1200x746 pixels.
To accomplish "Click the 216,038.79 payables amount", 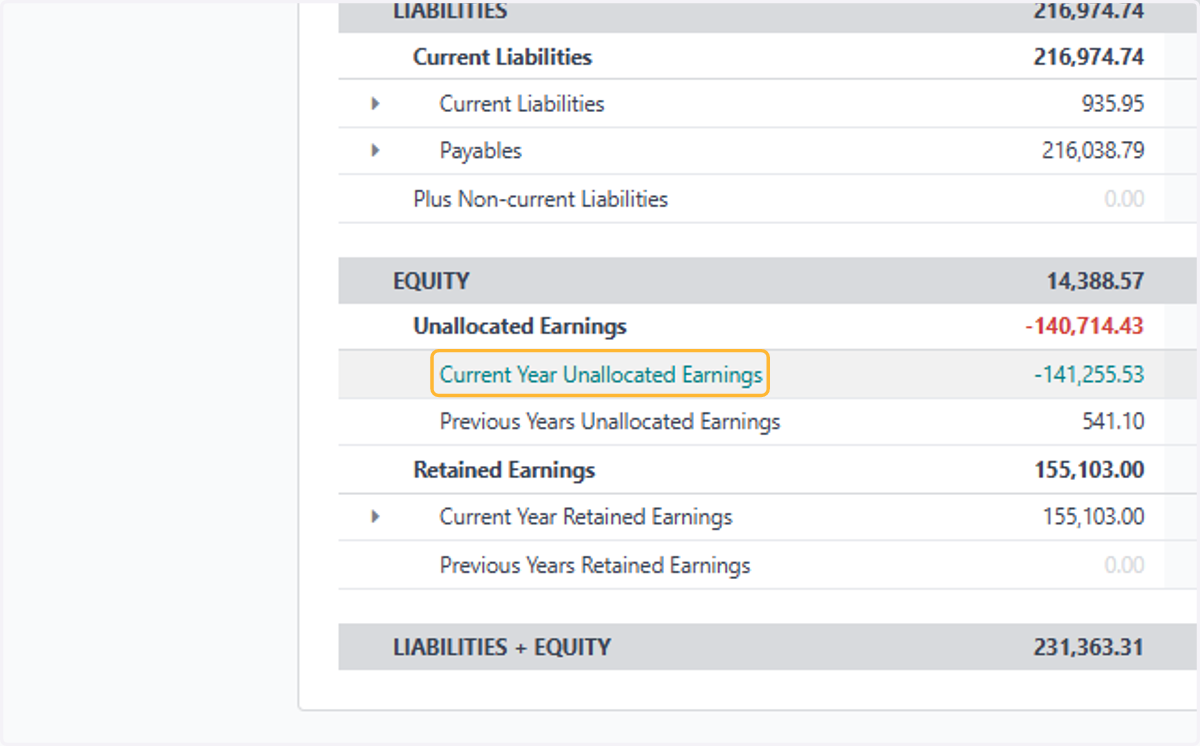I will 1093,151.
